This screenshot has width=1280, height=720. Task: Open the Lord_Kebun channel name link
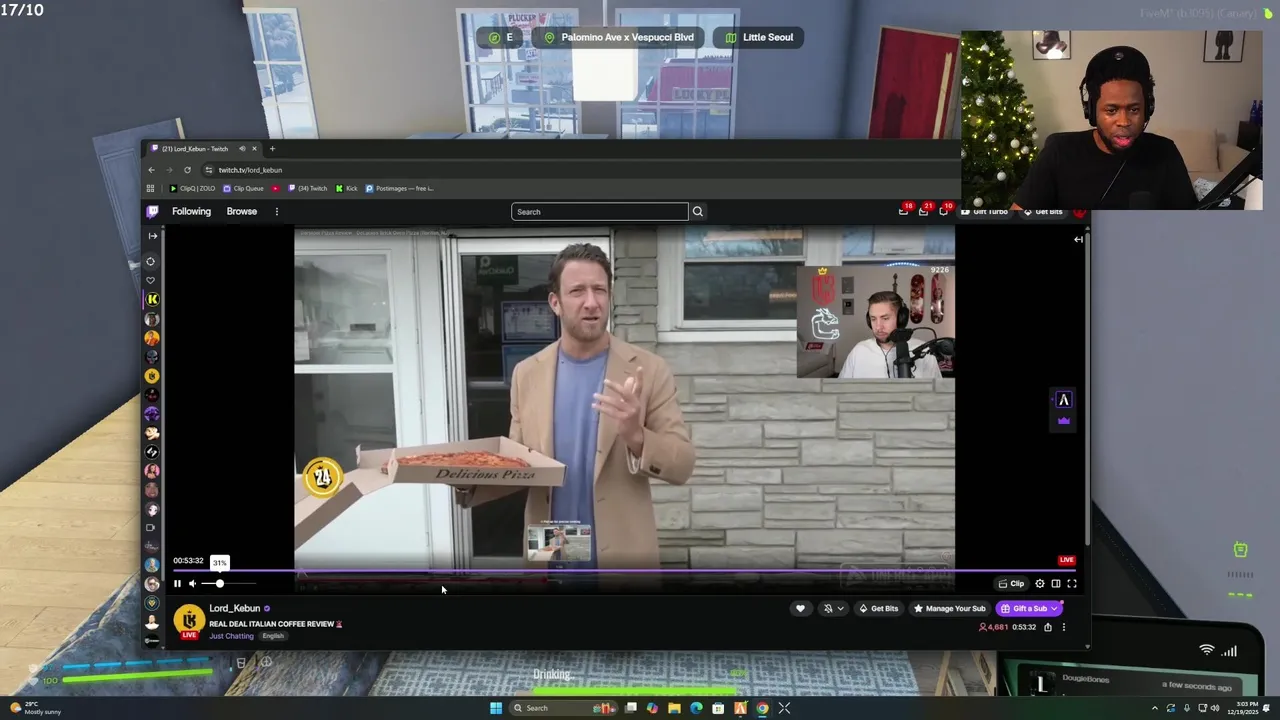tap(235, 608)
